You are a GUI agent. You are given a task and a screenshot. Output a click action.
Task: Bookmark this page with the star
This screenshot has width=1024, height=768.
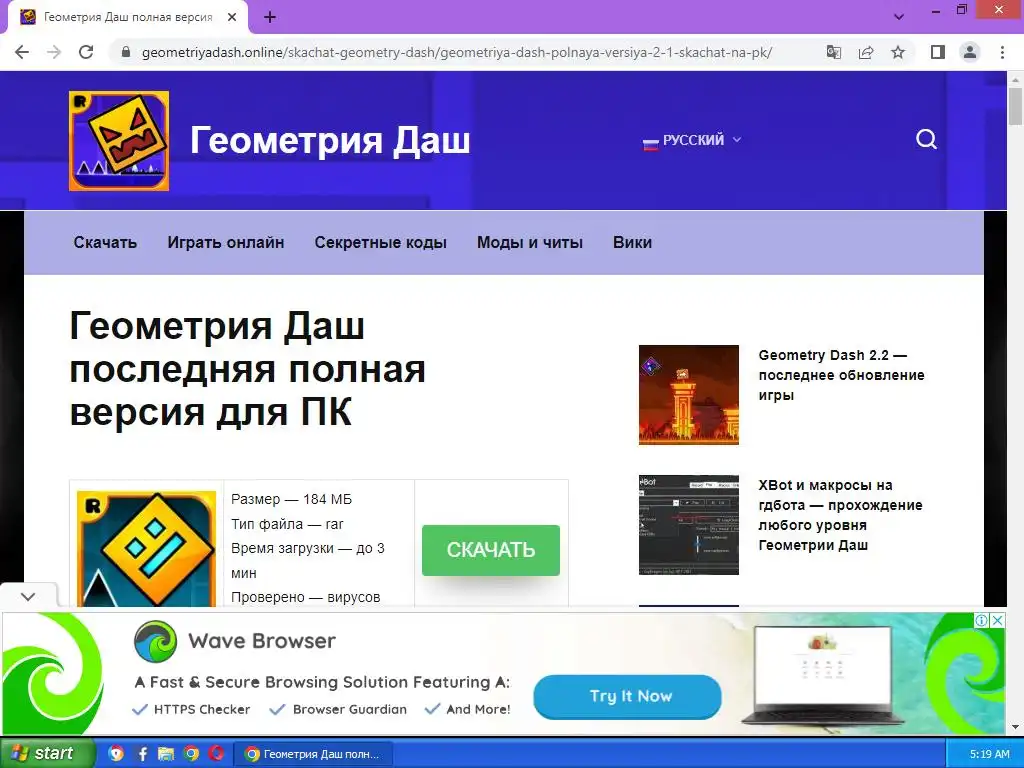pos(898,52)
